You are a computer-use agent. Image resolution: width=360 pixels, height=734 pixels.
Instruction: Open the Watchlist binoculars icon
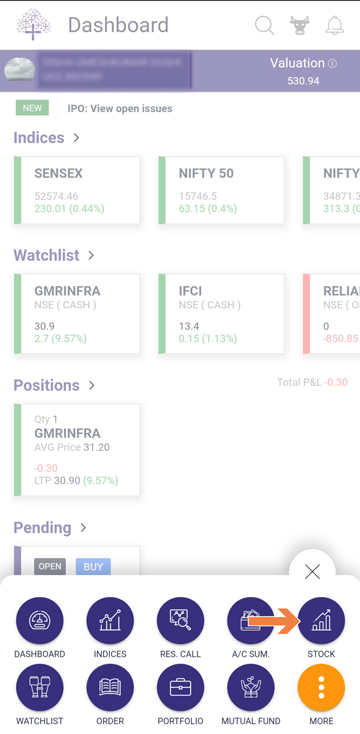pos(40,688)
